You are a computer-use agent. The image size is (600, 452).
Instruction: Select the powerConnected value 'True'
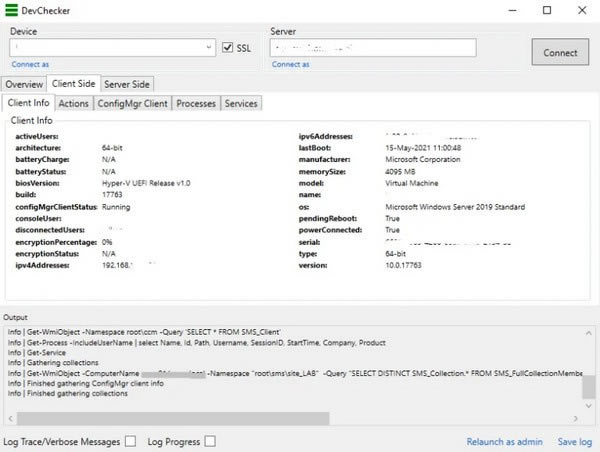coord(393,230)
